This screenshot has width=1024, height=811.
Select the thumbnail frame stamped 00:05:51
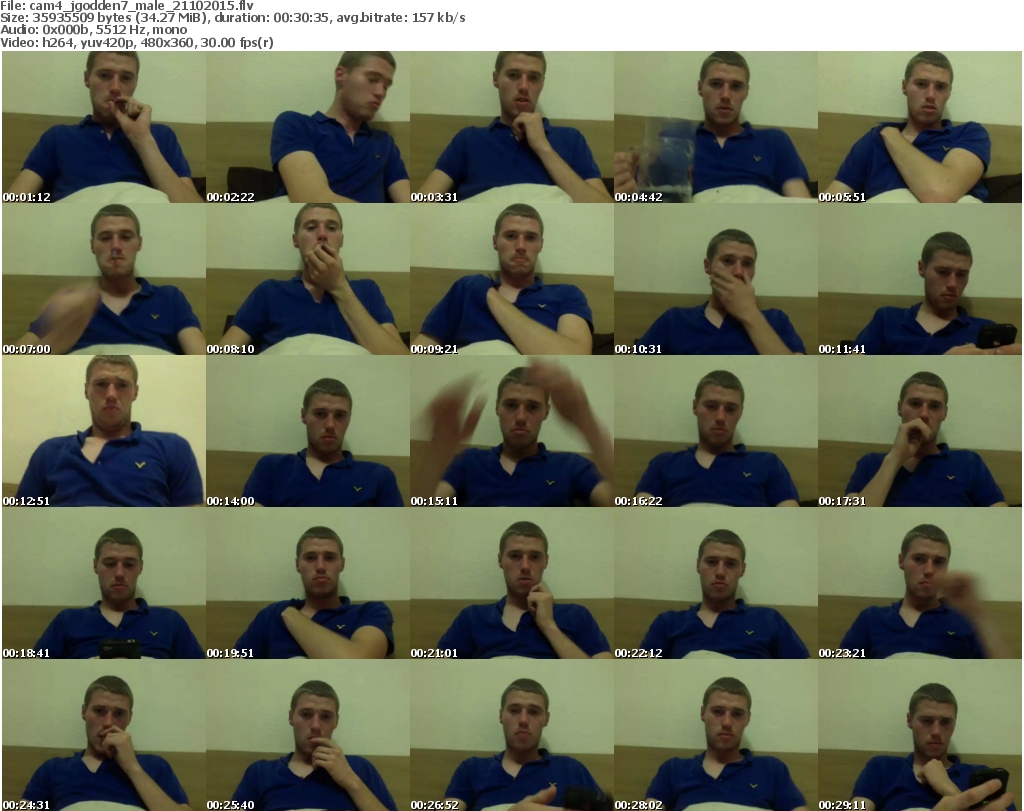point(920,127)
